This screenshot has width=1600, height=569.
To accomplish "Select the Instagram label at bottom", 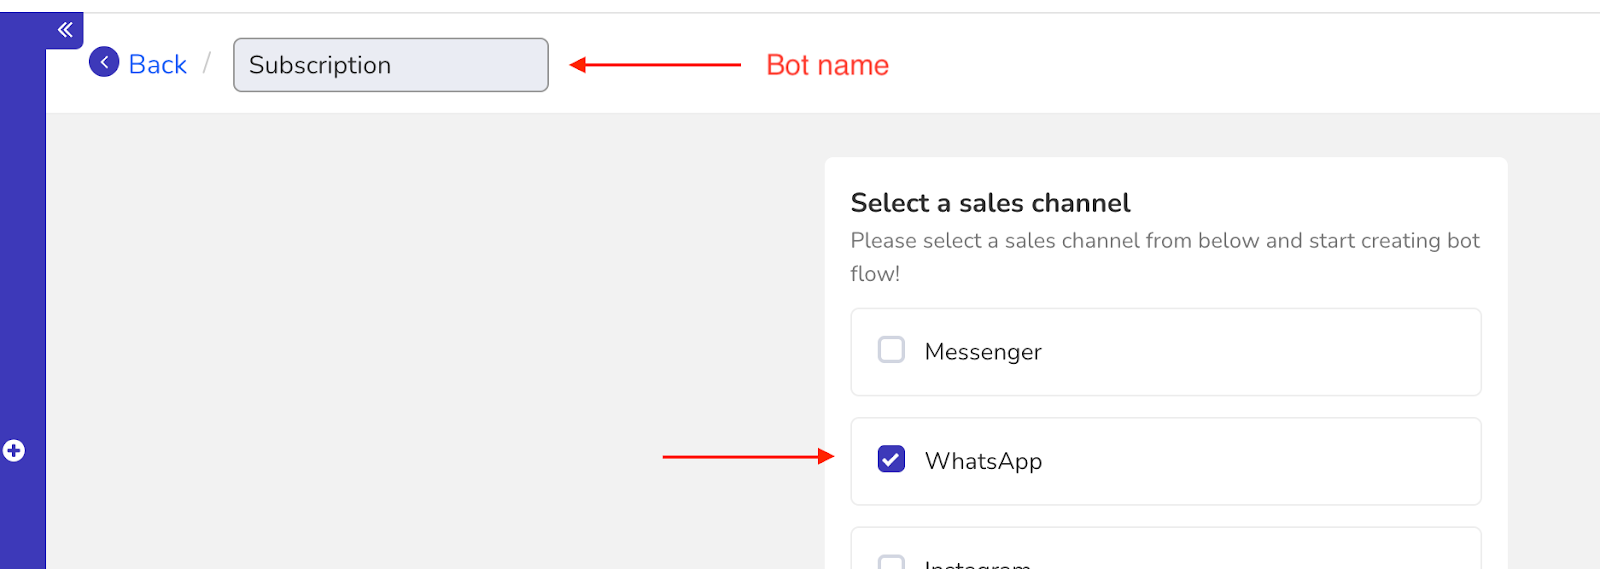I will coord(978,564).
